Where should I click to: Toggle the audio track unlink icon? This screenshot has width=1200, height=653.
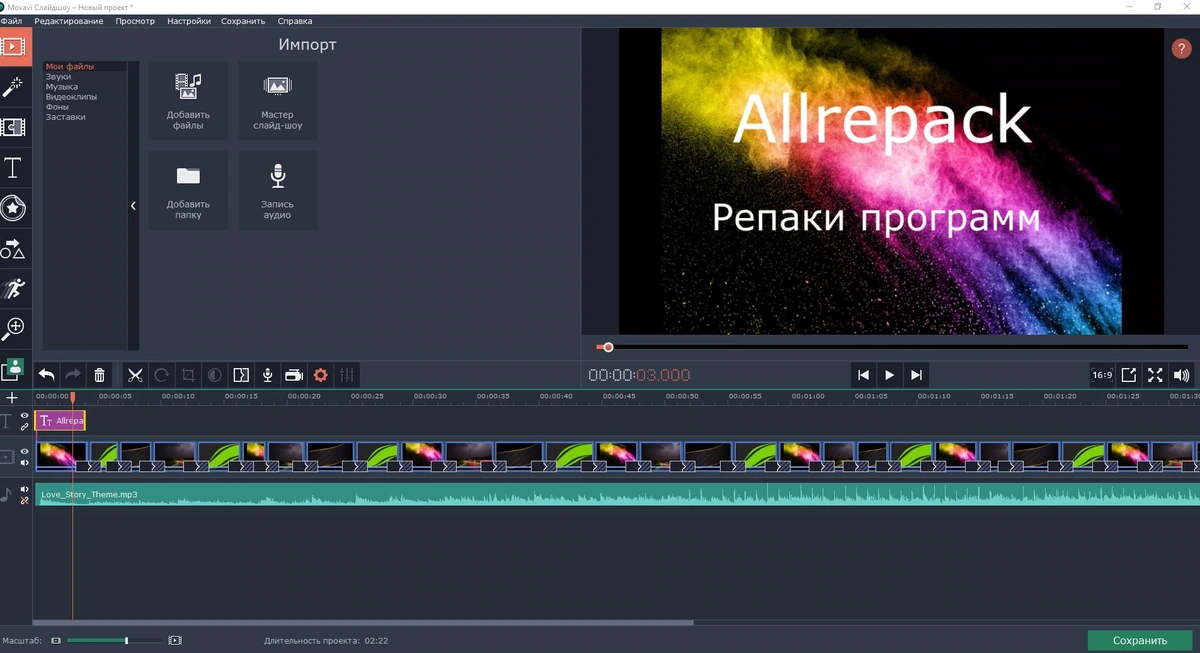pyautogui.click(x=25, y=500)
